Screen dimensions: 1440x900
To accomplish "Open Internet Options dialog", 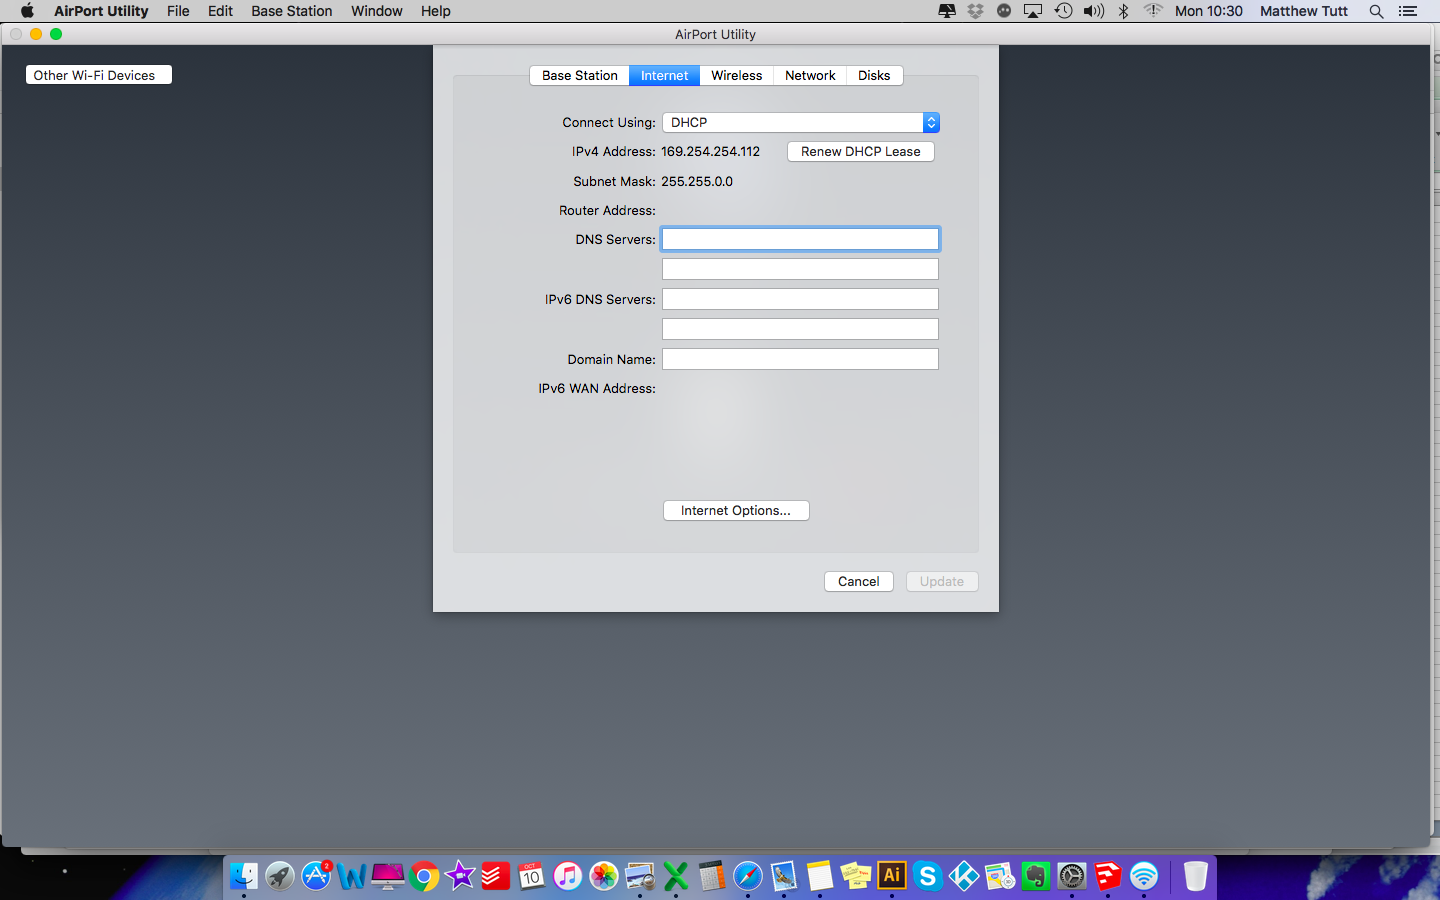I will tap(736, 511).
